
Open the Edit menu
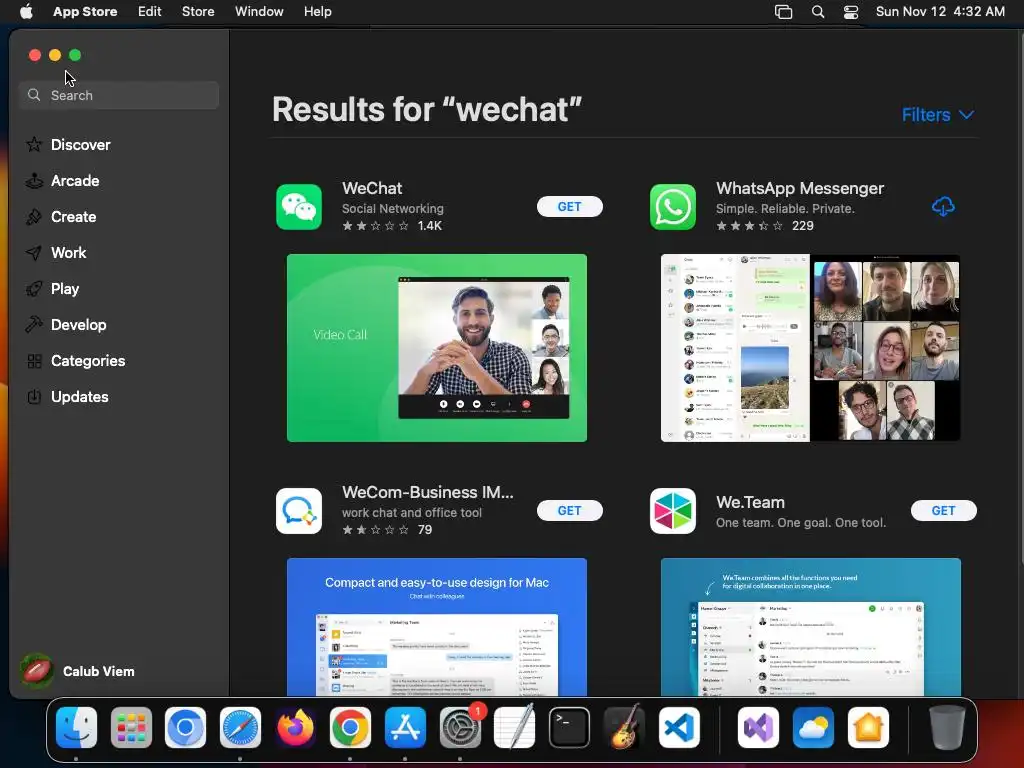(150, 11)
